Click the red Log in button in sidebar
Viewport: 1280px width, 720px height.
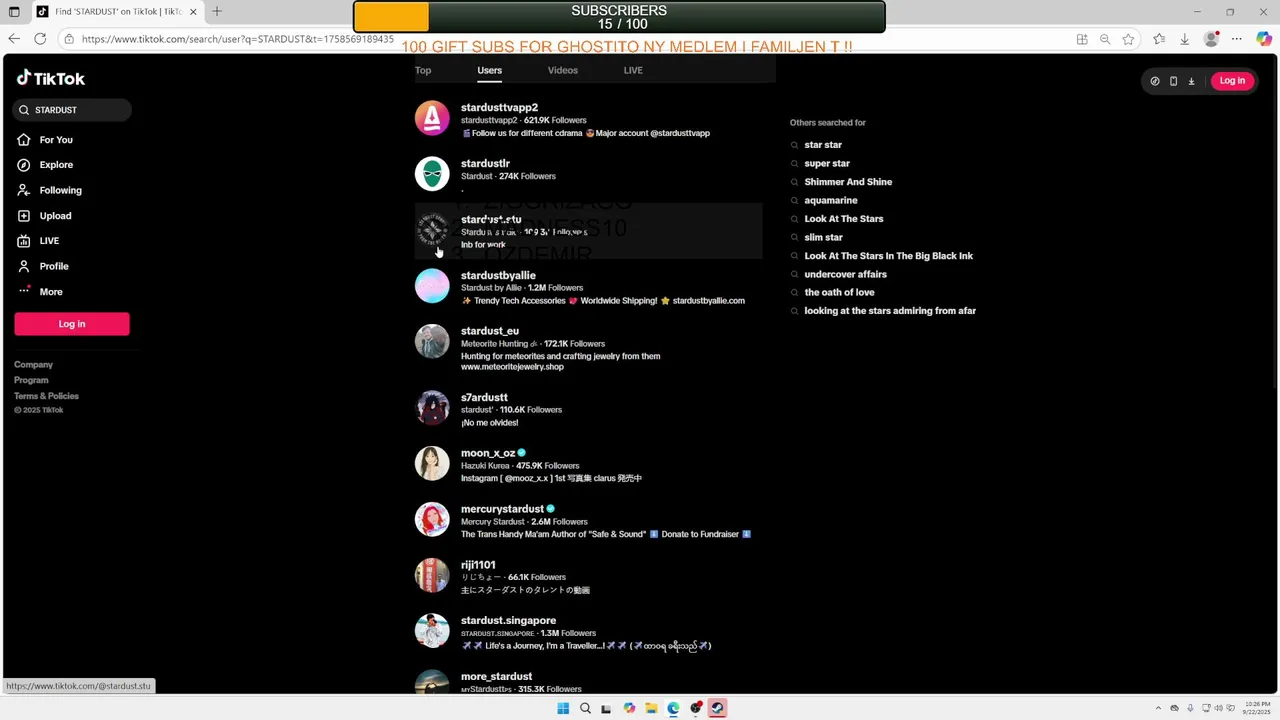click(x=72, y=324)
